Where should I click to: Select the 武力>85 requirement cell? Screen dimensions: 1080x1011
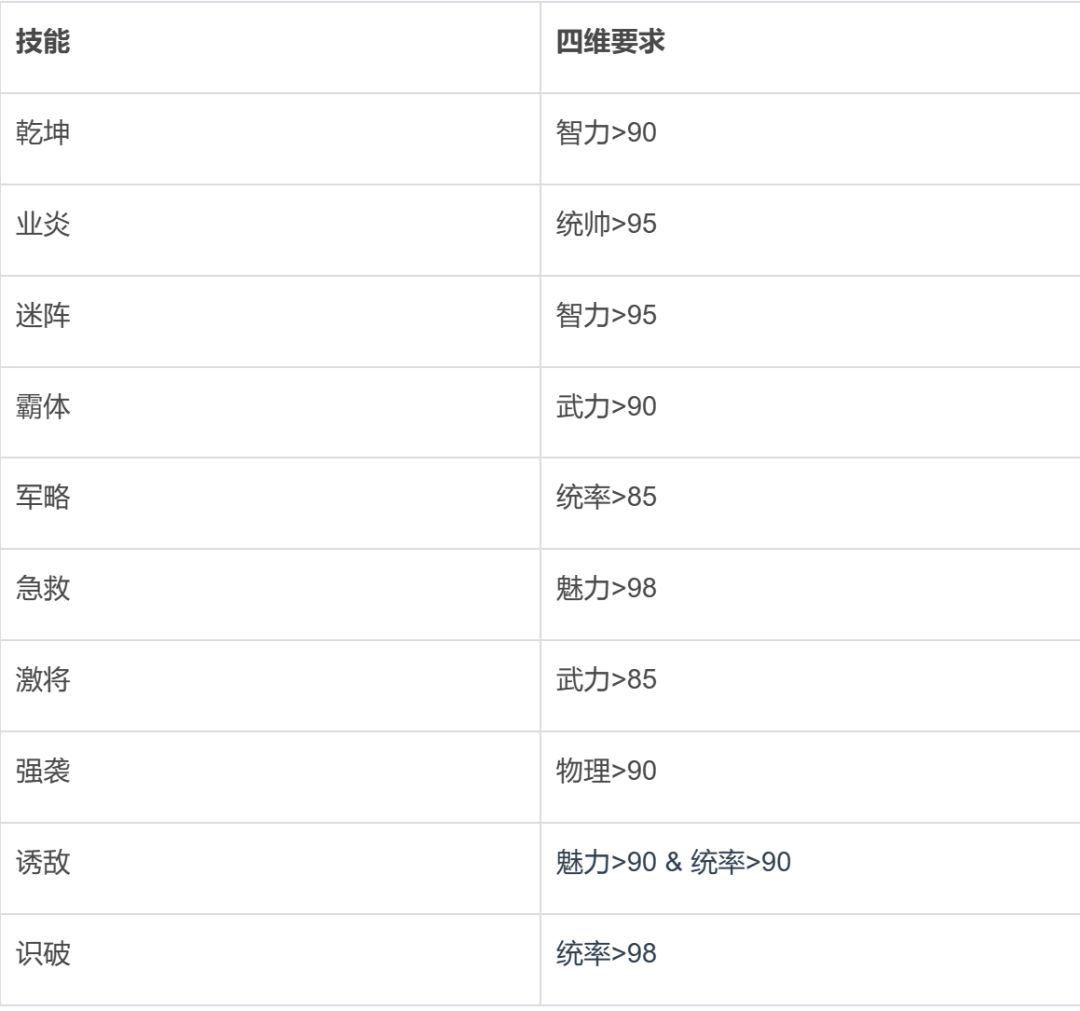(606, 680)
